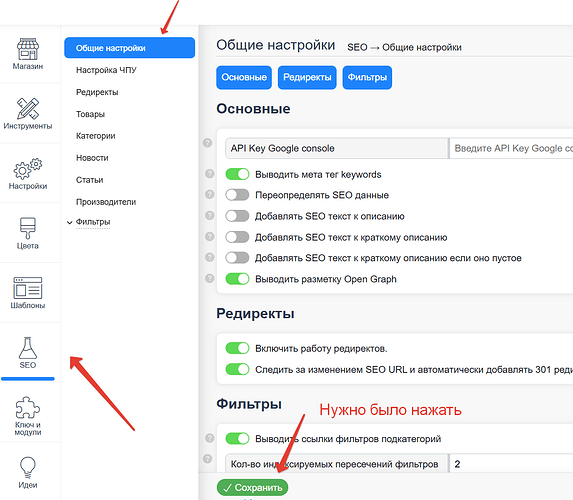This screenshot has width=573, height=500.
Task: Toggle Следить за изменением SEO URL
Action: [237, 369]
